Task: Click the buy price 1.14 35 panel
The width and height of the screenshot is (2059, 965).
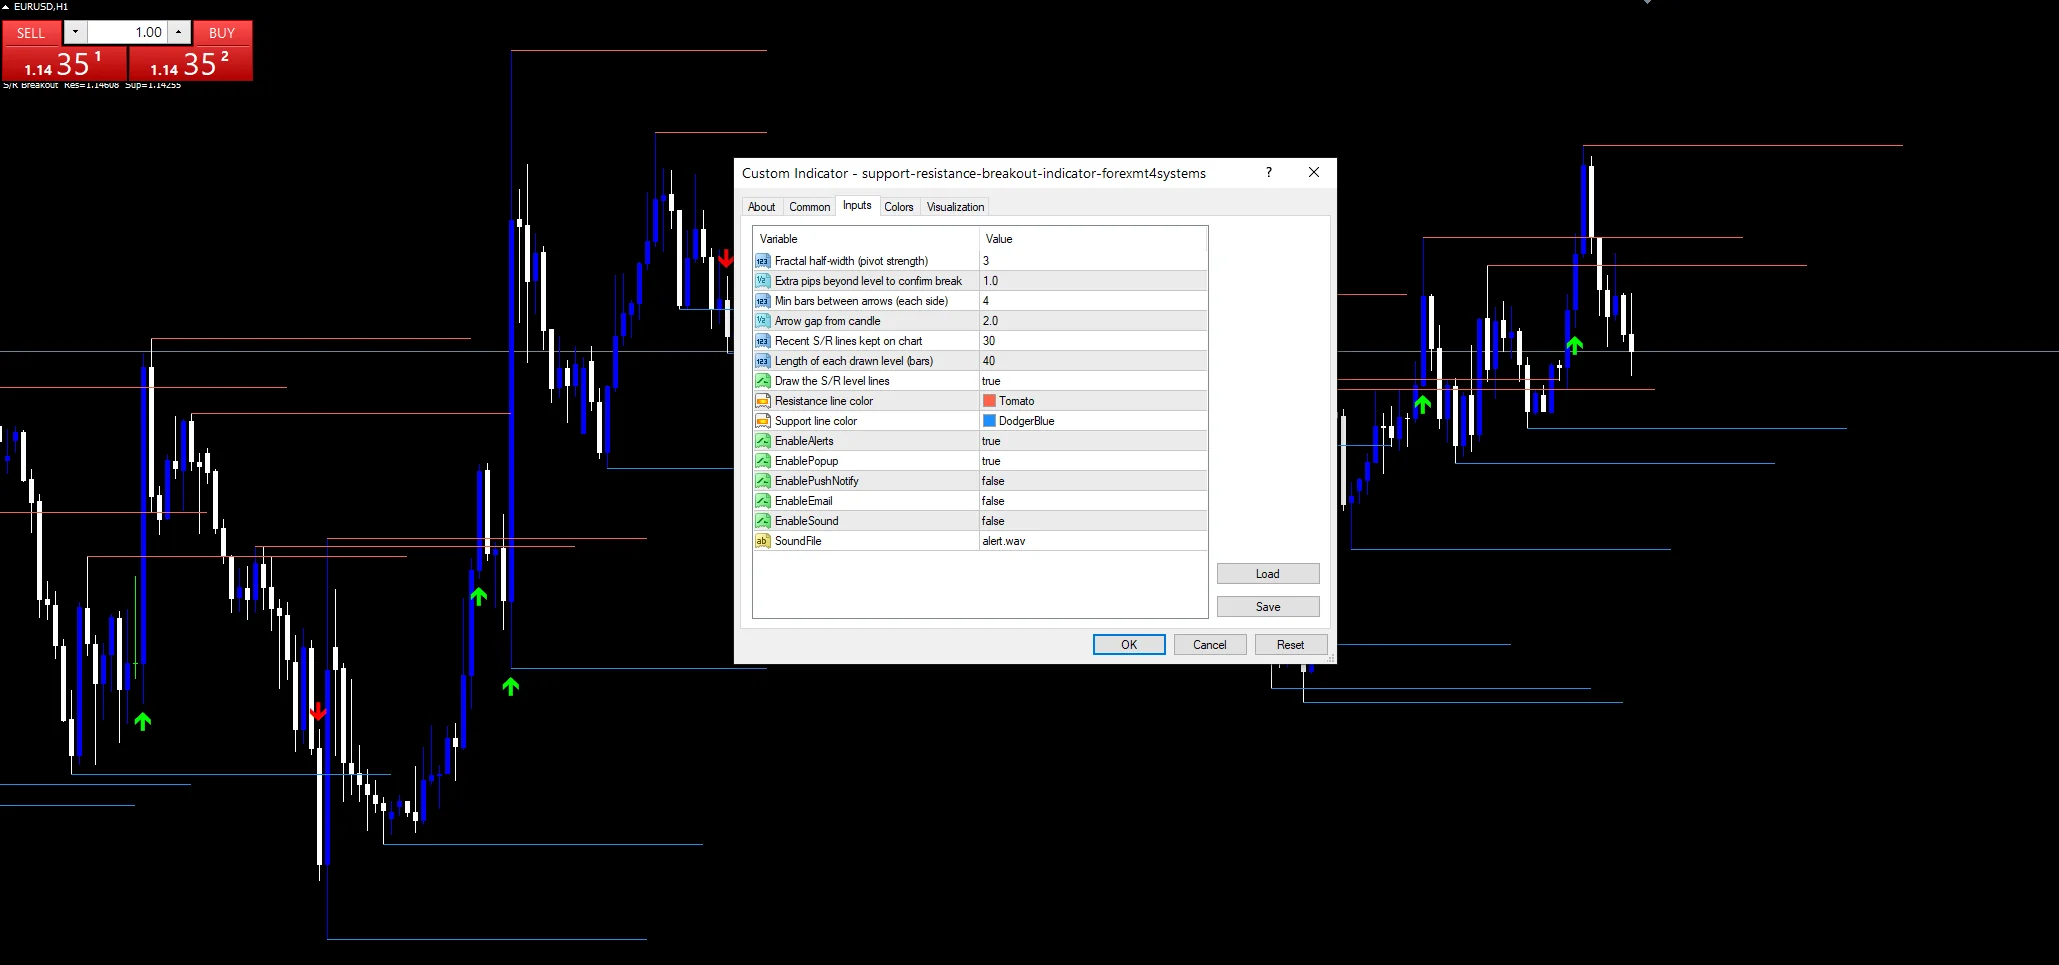Action: pyautogui.click(x=190, y=64)
